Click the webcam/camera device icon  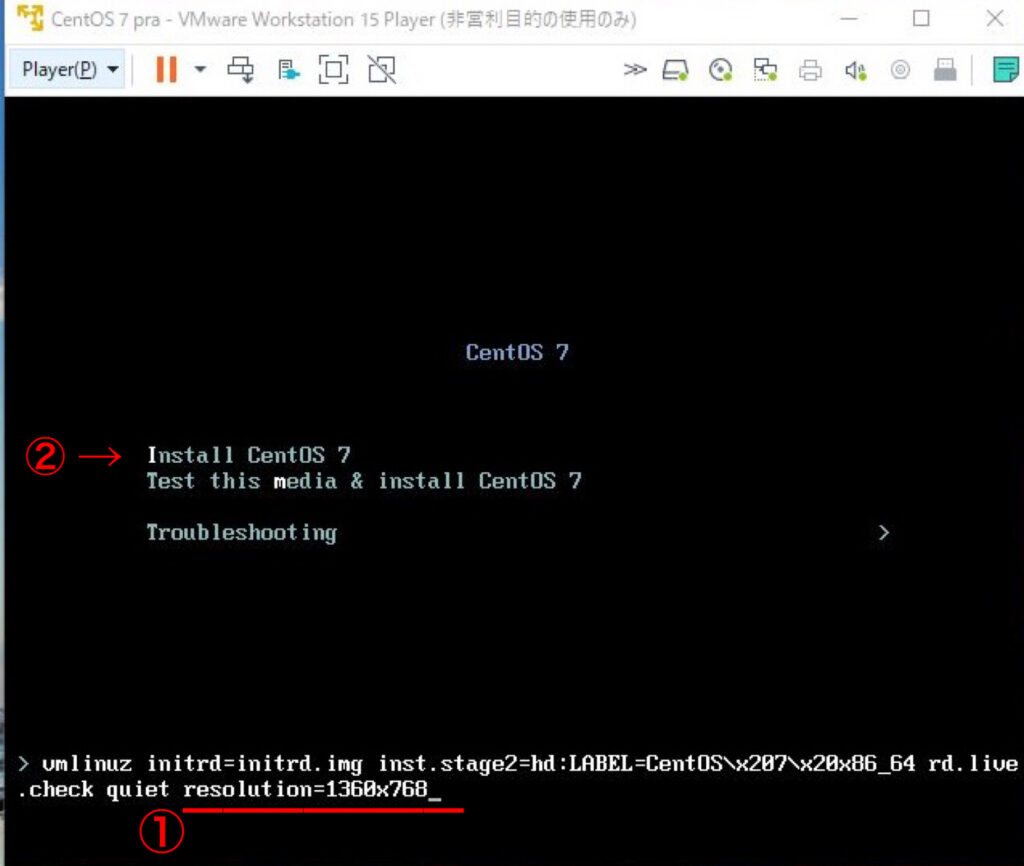pos(900,70)
